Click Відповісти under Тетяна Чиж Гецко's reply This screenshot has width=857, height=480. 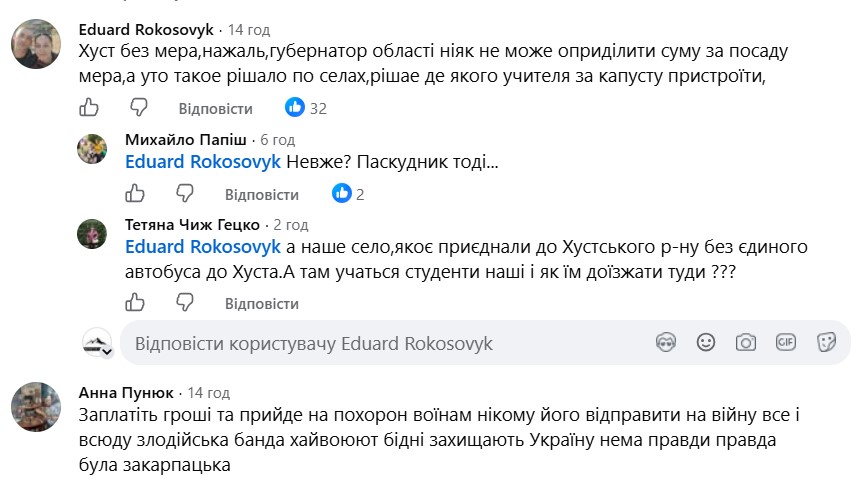point(262,303)
